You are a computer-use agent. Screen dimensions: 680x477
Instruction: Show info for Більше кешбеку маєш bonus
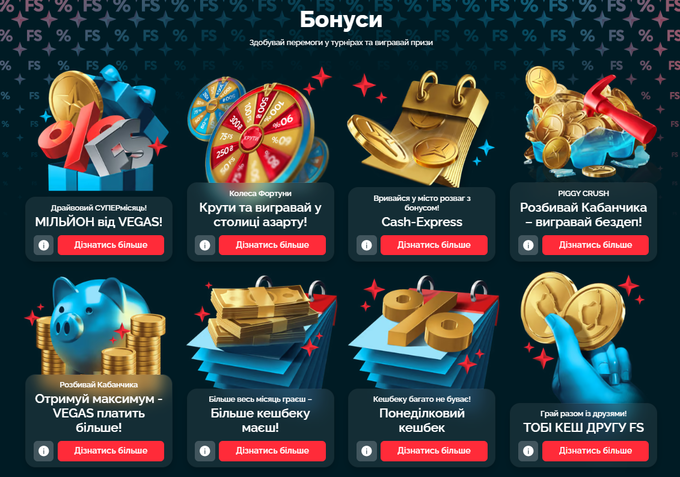(x=205, y=451)
